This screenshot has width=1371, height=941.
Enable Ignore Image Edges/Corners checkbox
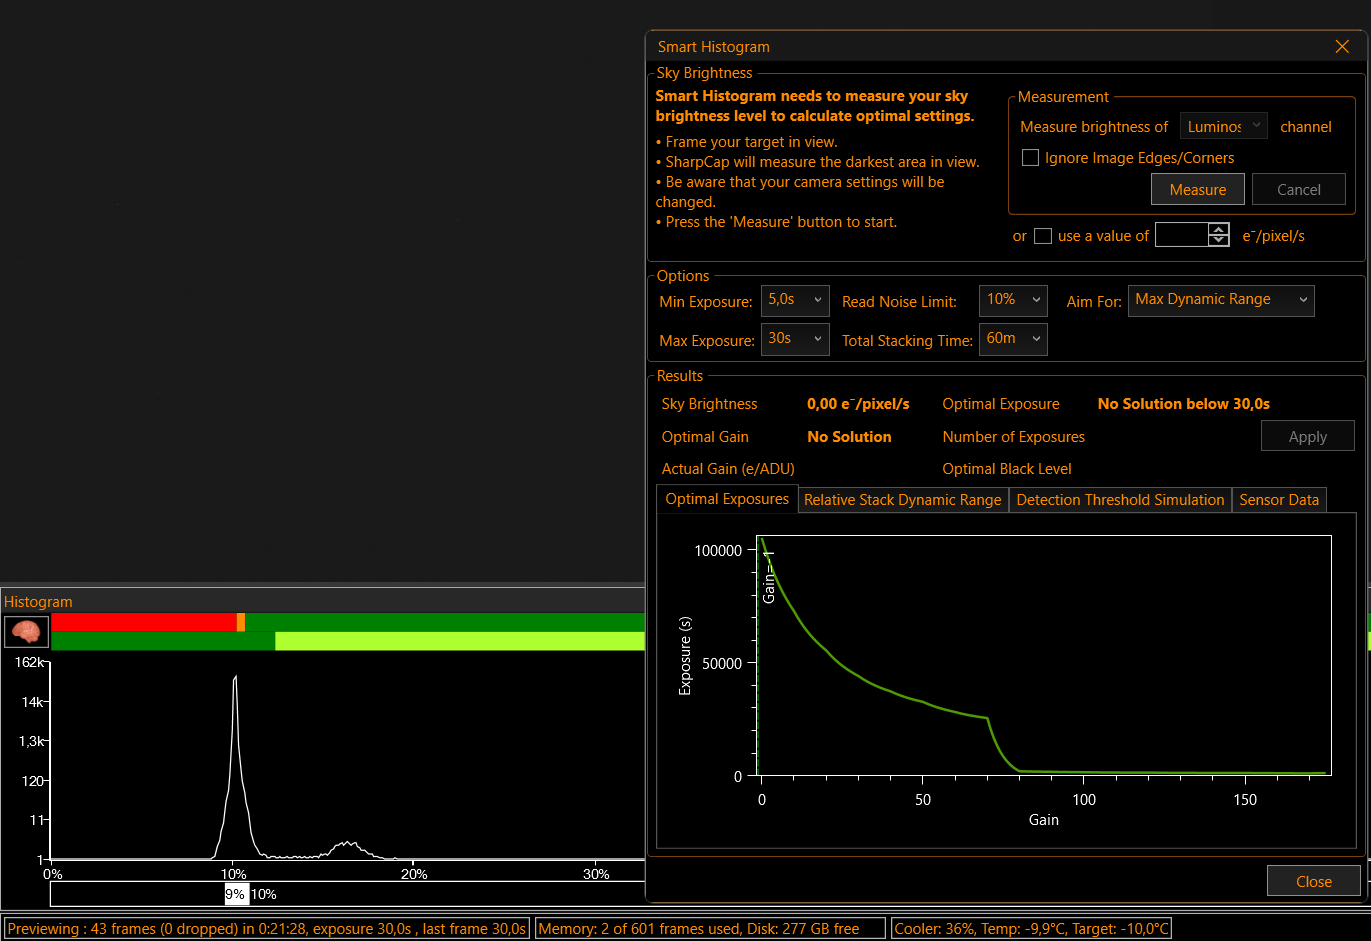pos(1030,158)
